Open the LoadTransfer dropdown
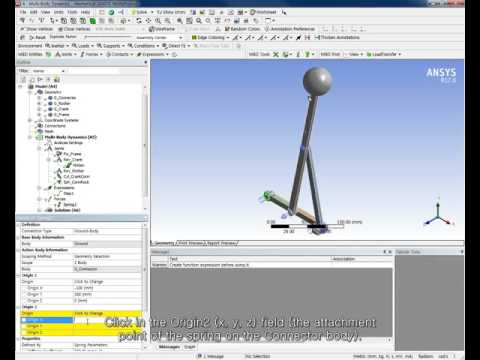480x360 pixels. point(384,54)
